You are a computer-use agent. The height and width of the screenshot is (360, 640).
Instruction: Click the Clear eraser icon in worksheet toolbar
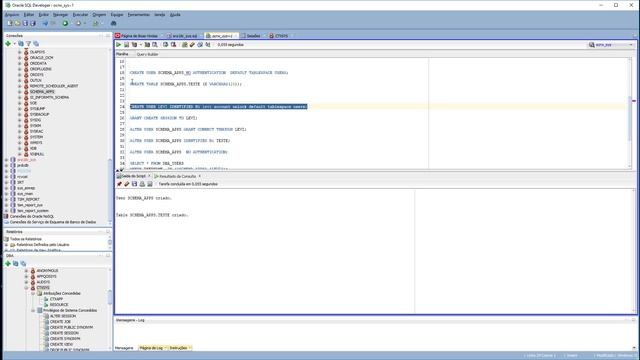pyautogui.click(x=192, y=45)
